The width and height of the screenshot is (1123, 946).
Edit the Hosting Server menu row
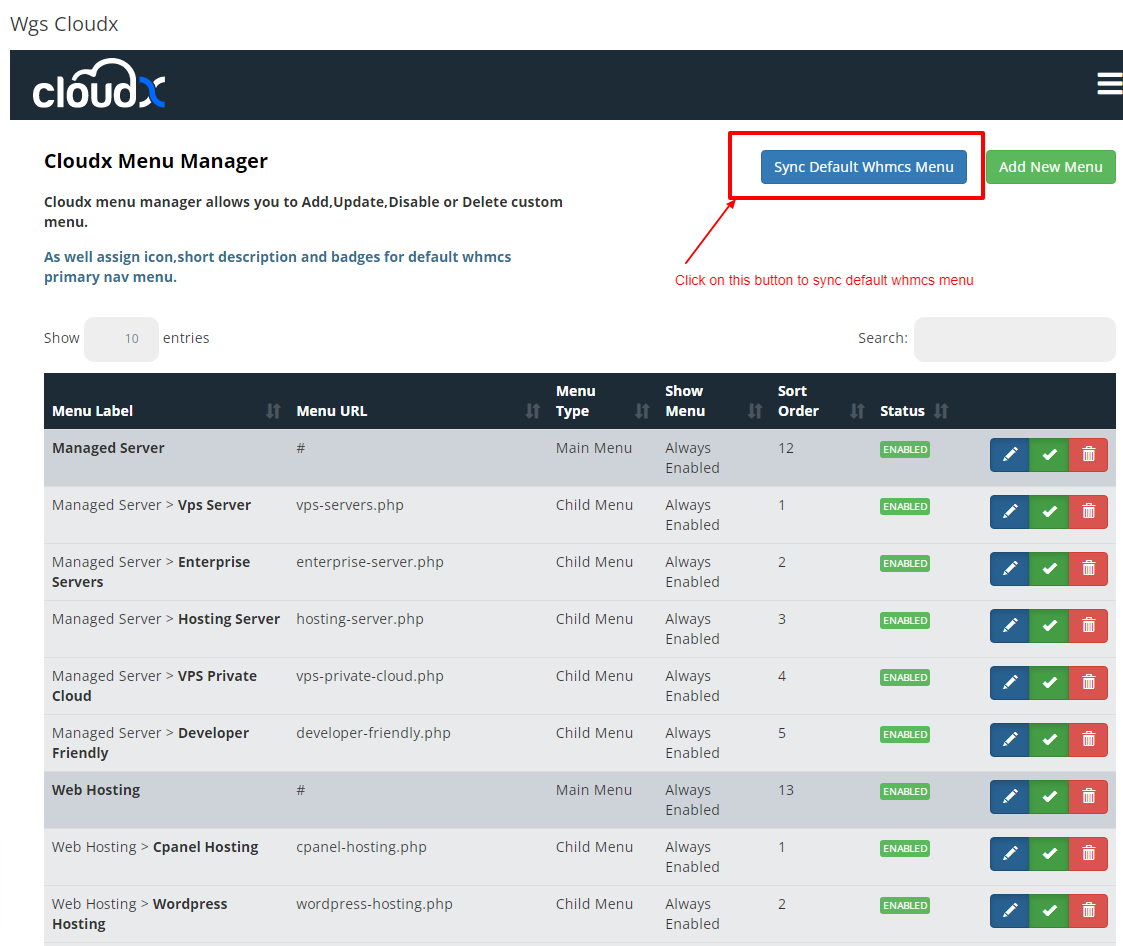1010,625
